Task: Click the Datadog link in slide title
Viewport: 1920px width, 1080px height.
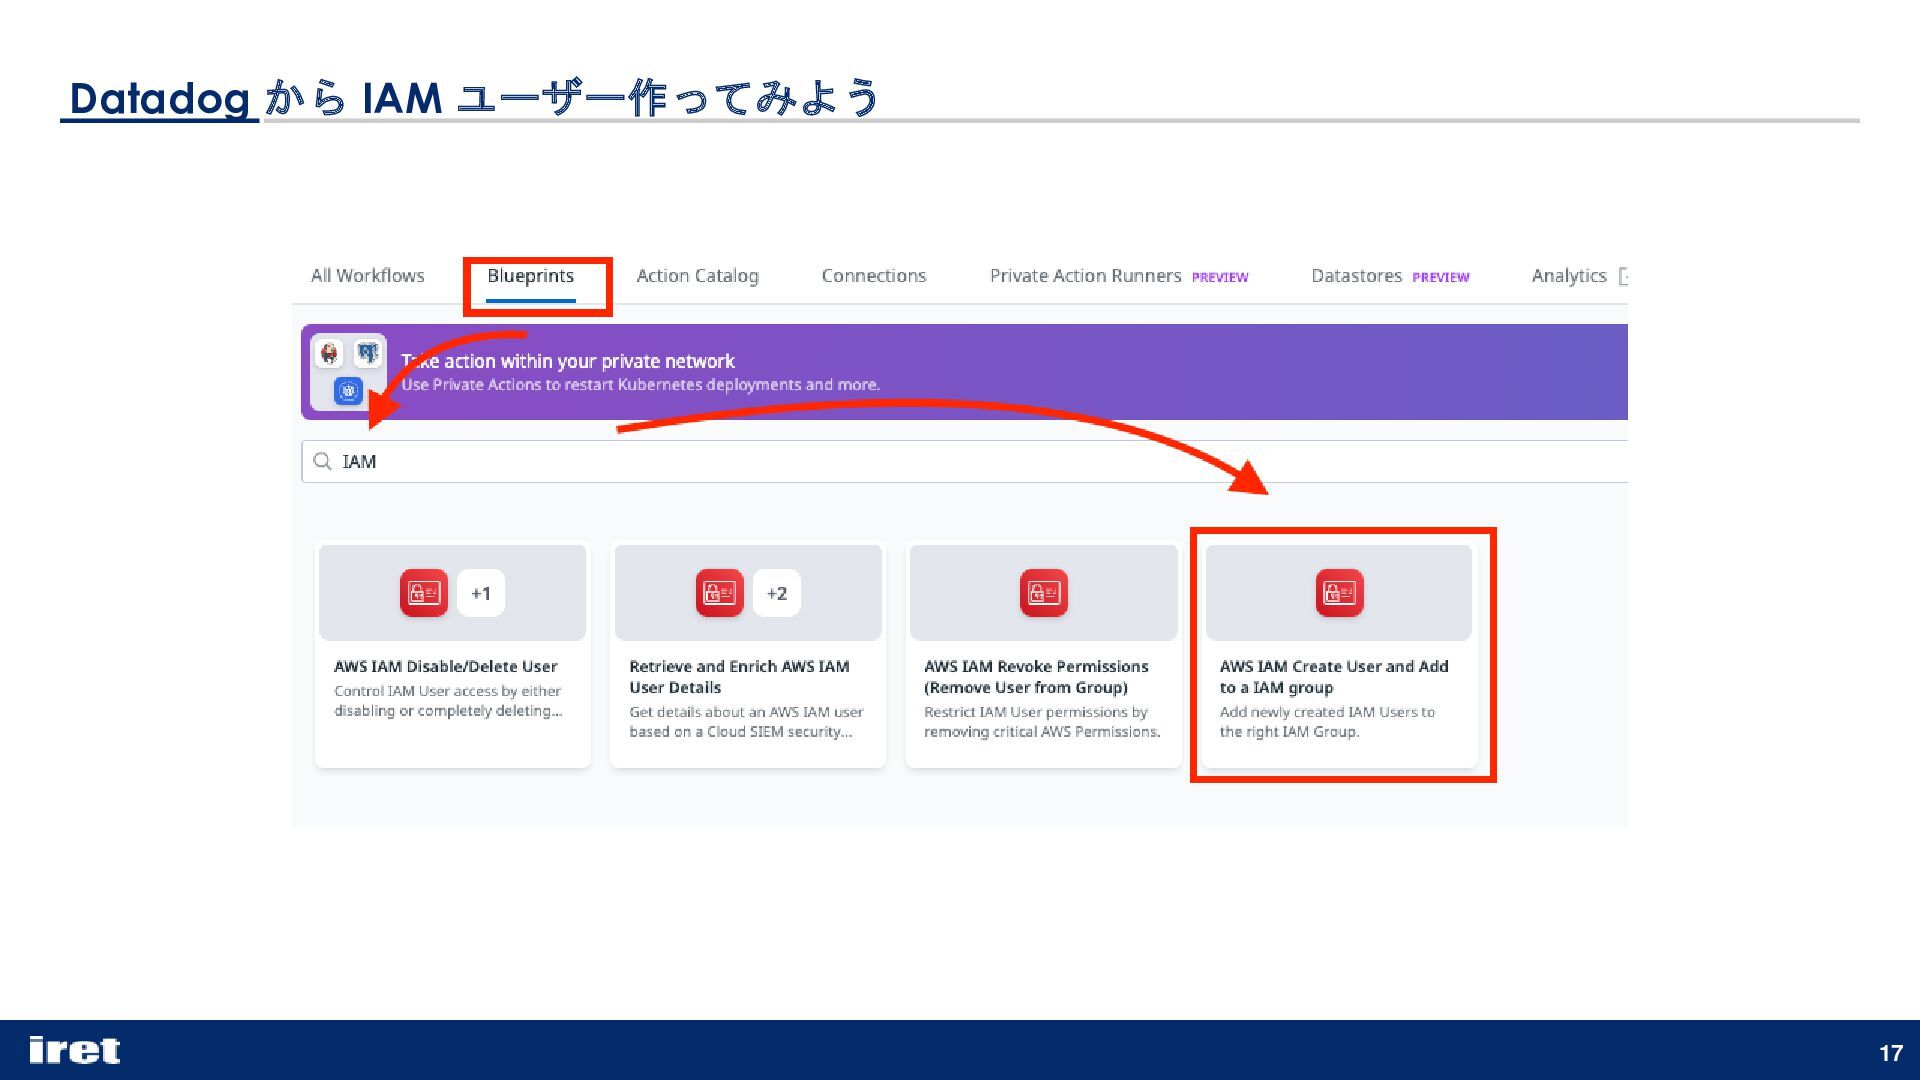Action: pyautogui.click(x=159, y=98)
